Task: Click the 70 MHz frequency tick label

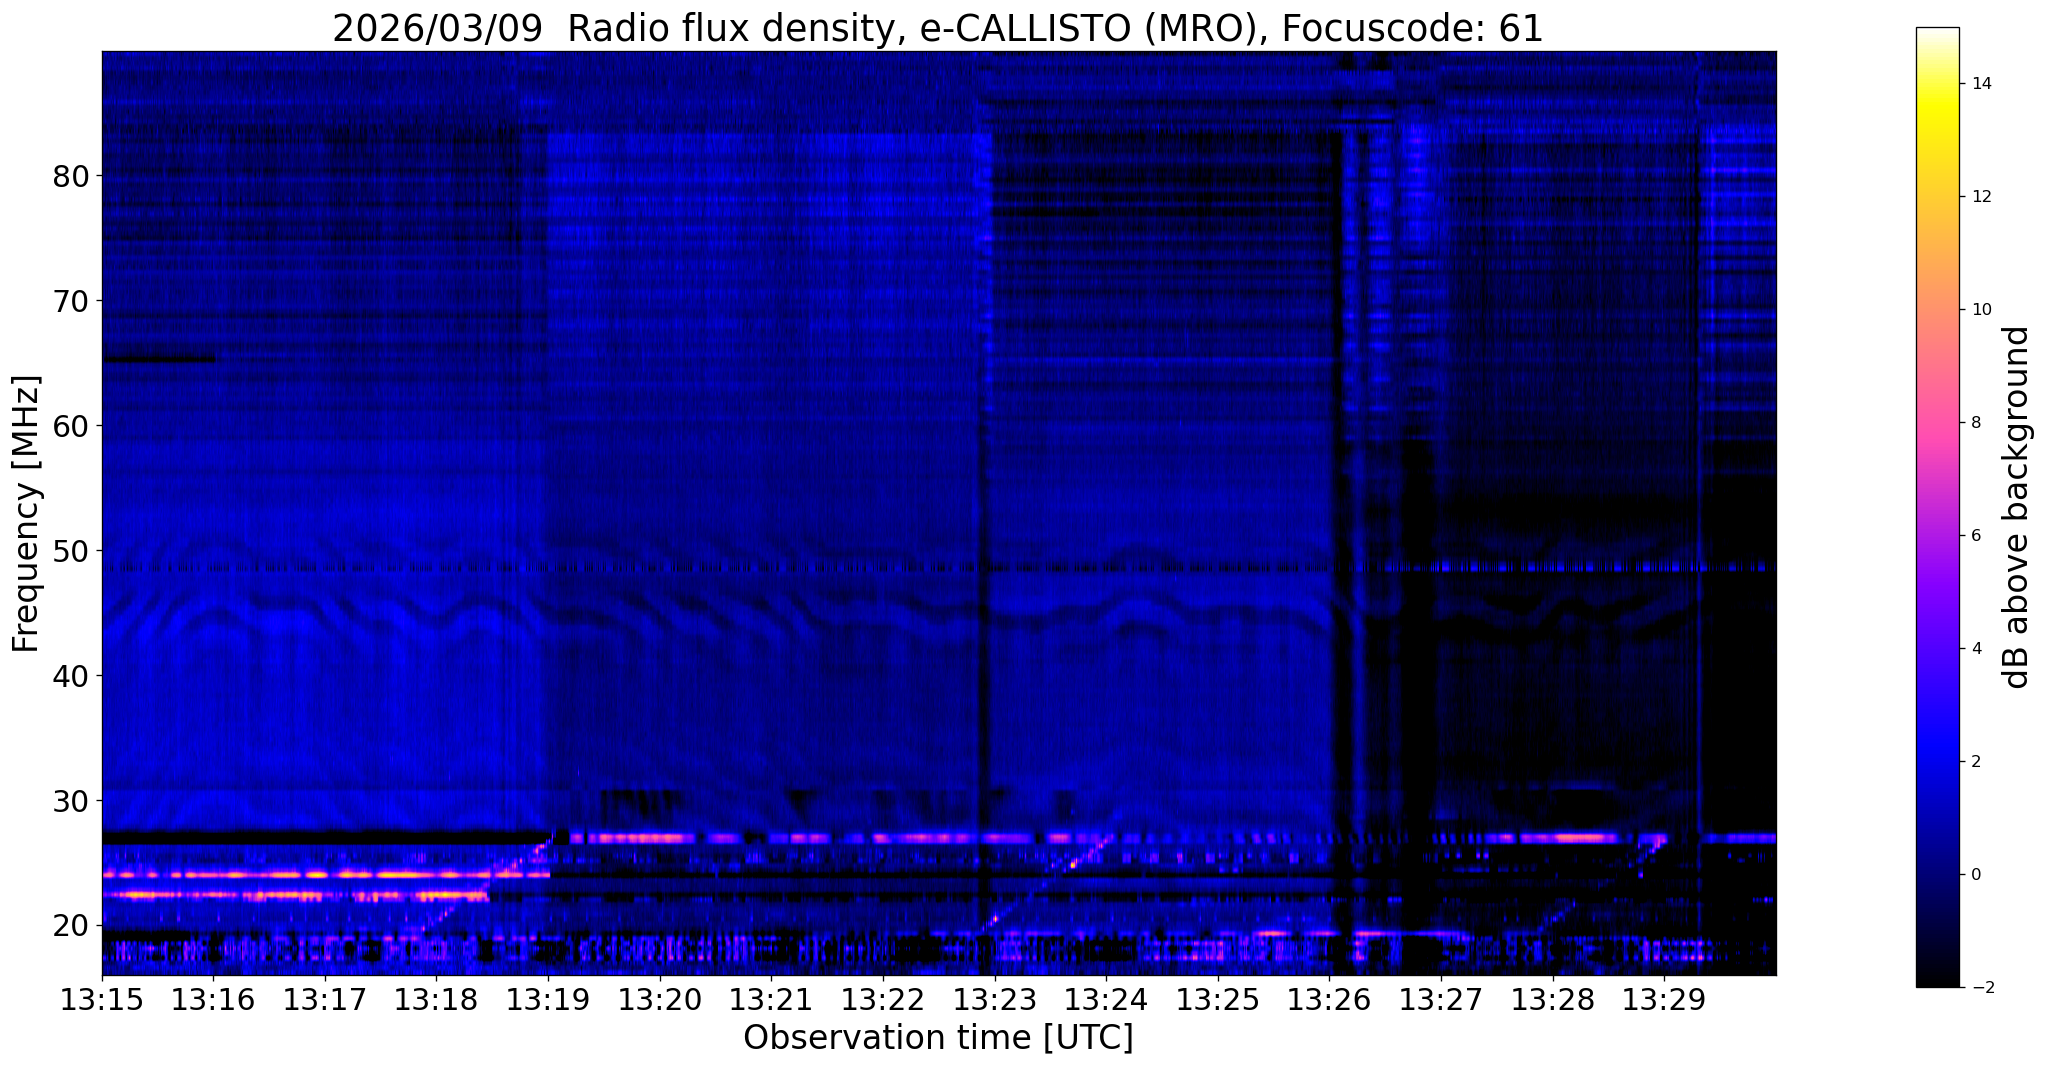Action: [x=70, y=300]
